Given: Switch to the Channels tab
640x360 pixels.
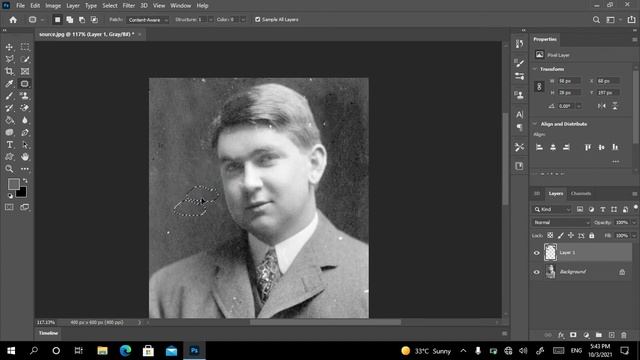Looking at the screenshot, I should [581, 193].
